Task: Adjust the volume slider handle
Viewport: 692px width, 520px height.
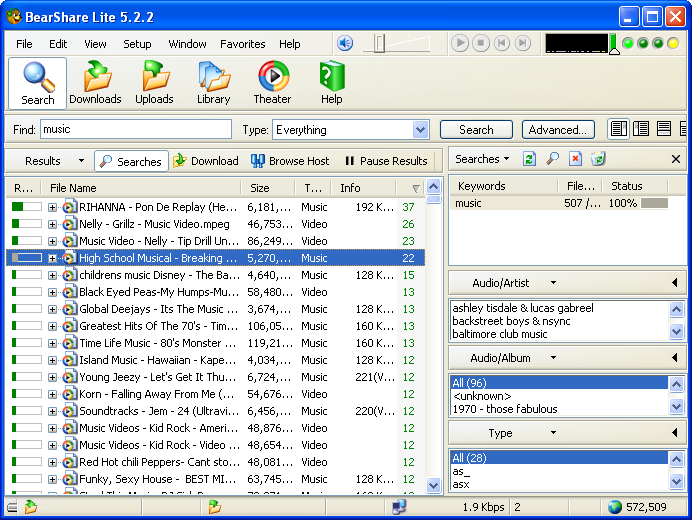Action: (x=380, y=44)
